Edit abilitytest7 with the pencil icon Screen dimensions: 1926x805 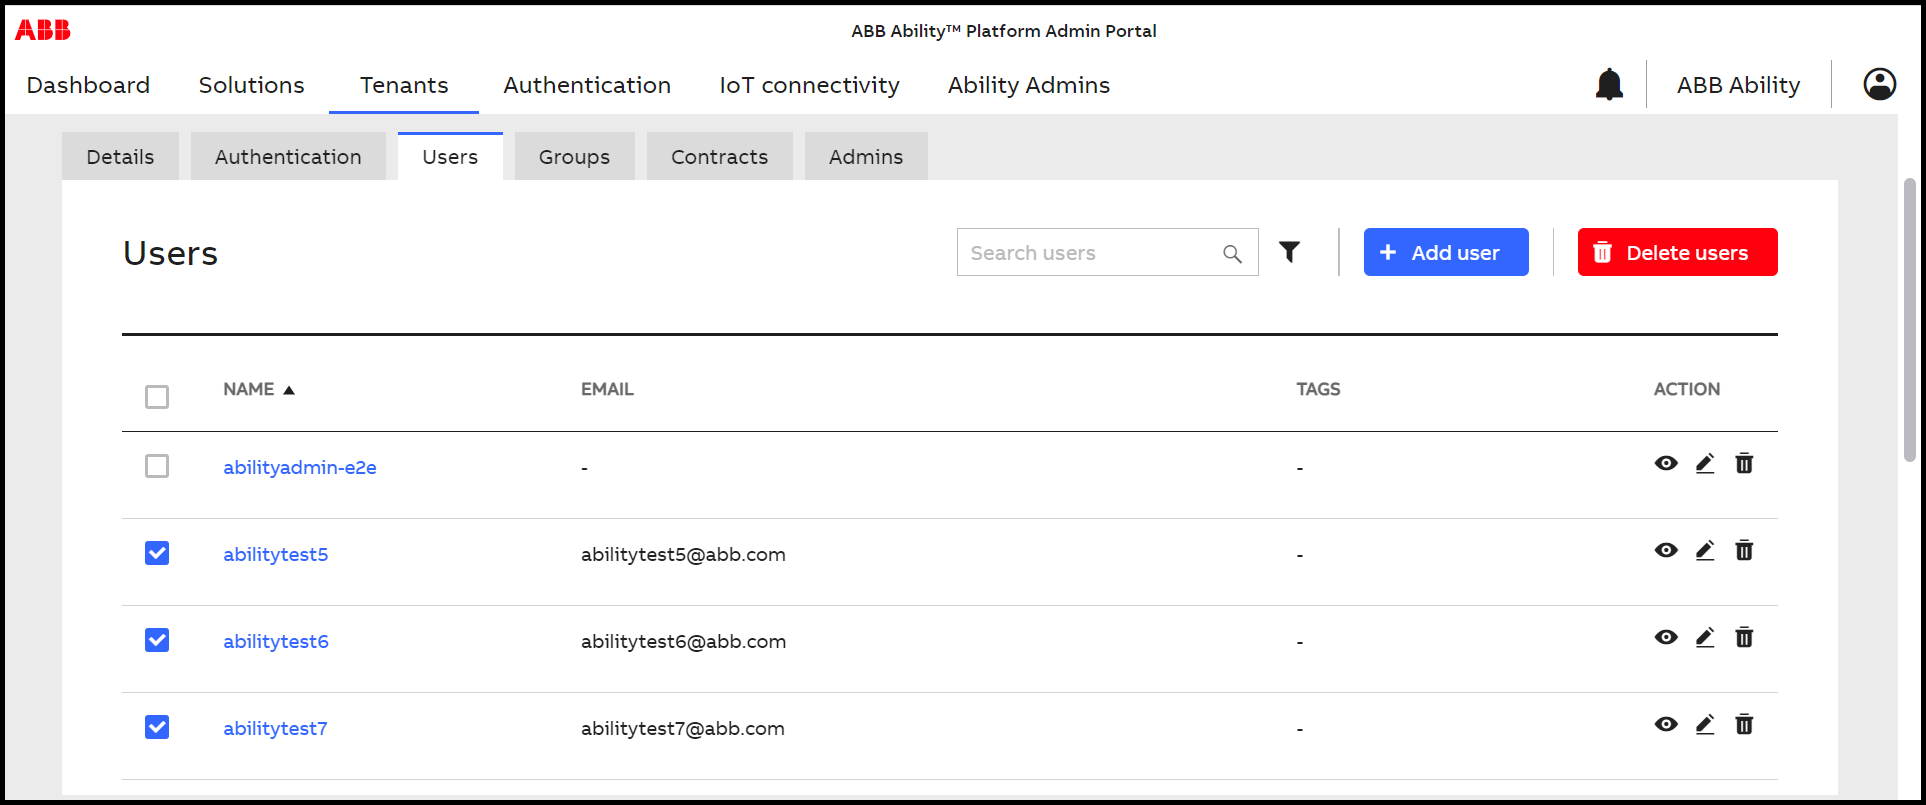point(1705,724)
